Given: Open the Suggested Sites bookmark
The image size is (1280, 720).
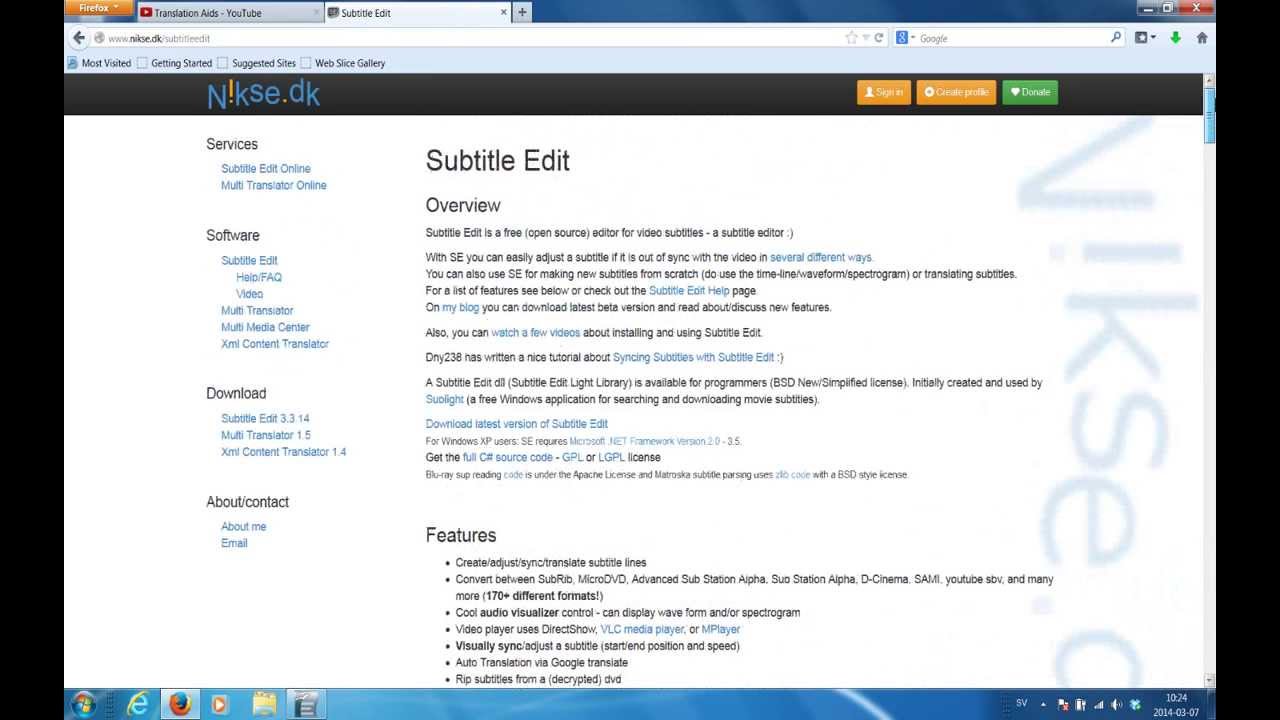Looking at the screenshot, I should 256,63.
